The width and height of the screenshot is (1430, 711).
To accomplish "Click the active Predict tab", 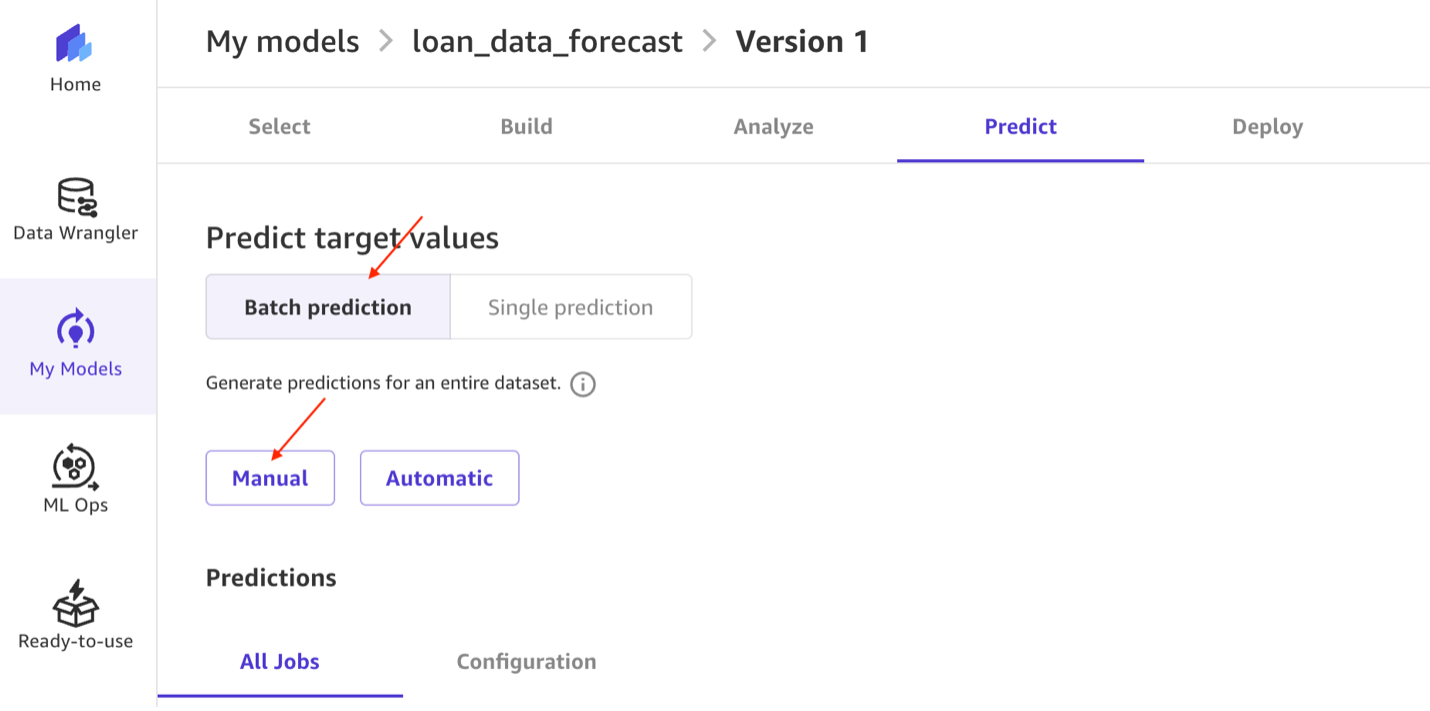I will point(1020,127).
